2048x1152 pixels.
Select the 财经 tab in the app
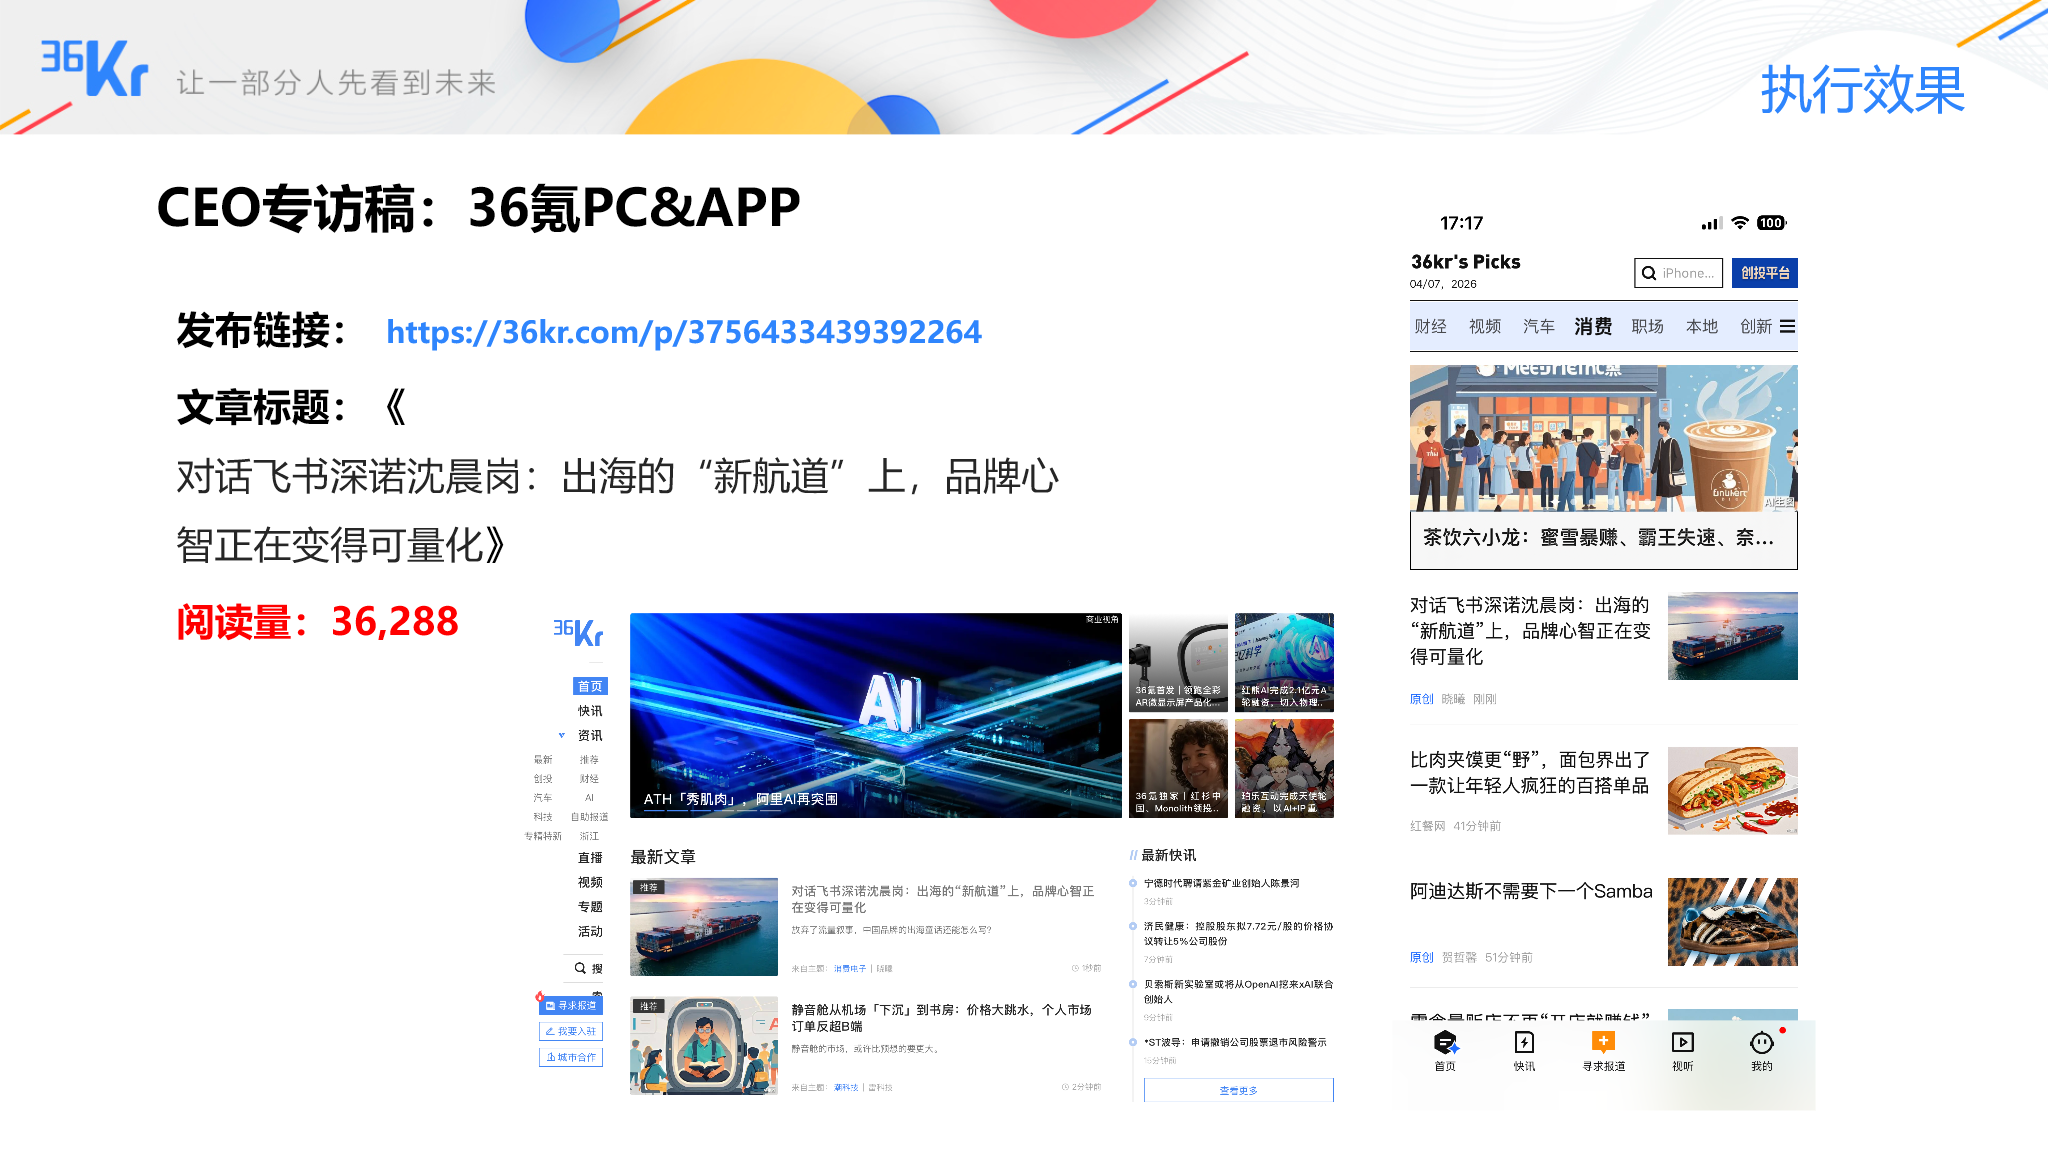1430,327
